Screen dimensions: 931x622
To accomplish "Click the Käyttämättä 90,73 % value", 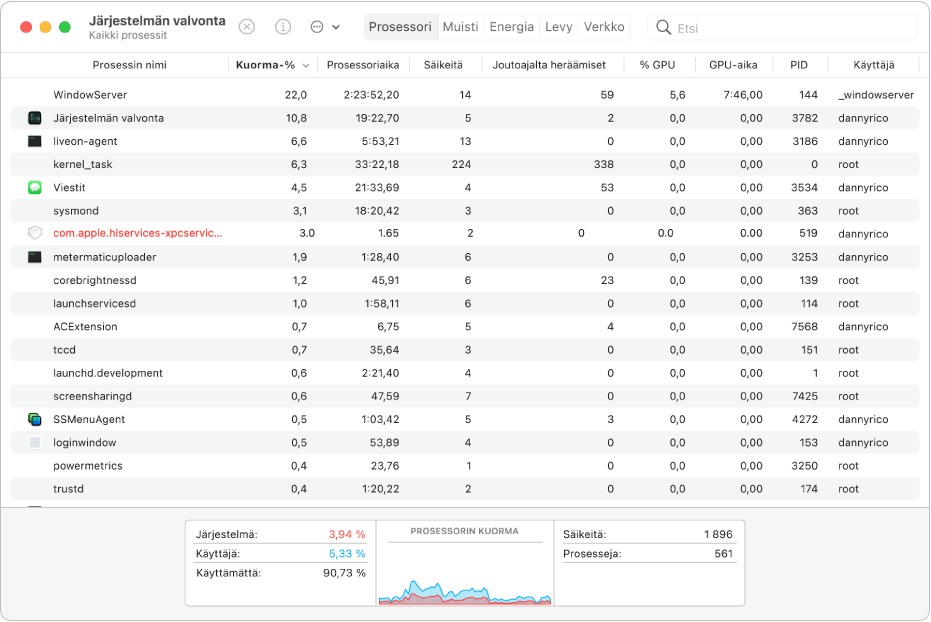I will 344,573.
